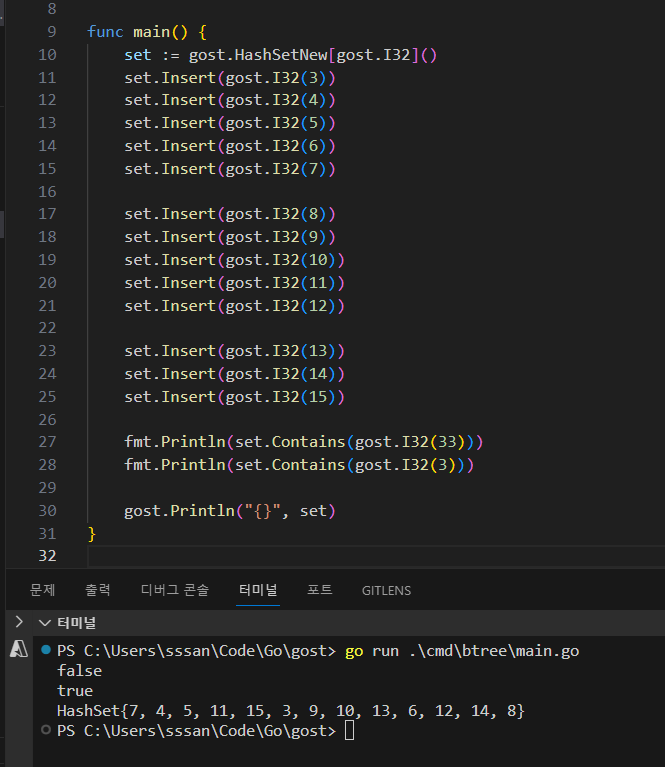The image size is (665, 767).
Task: Open the 포트 tab
Action: pos(320,590)
